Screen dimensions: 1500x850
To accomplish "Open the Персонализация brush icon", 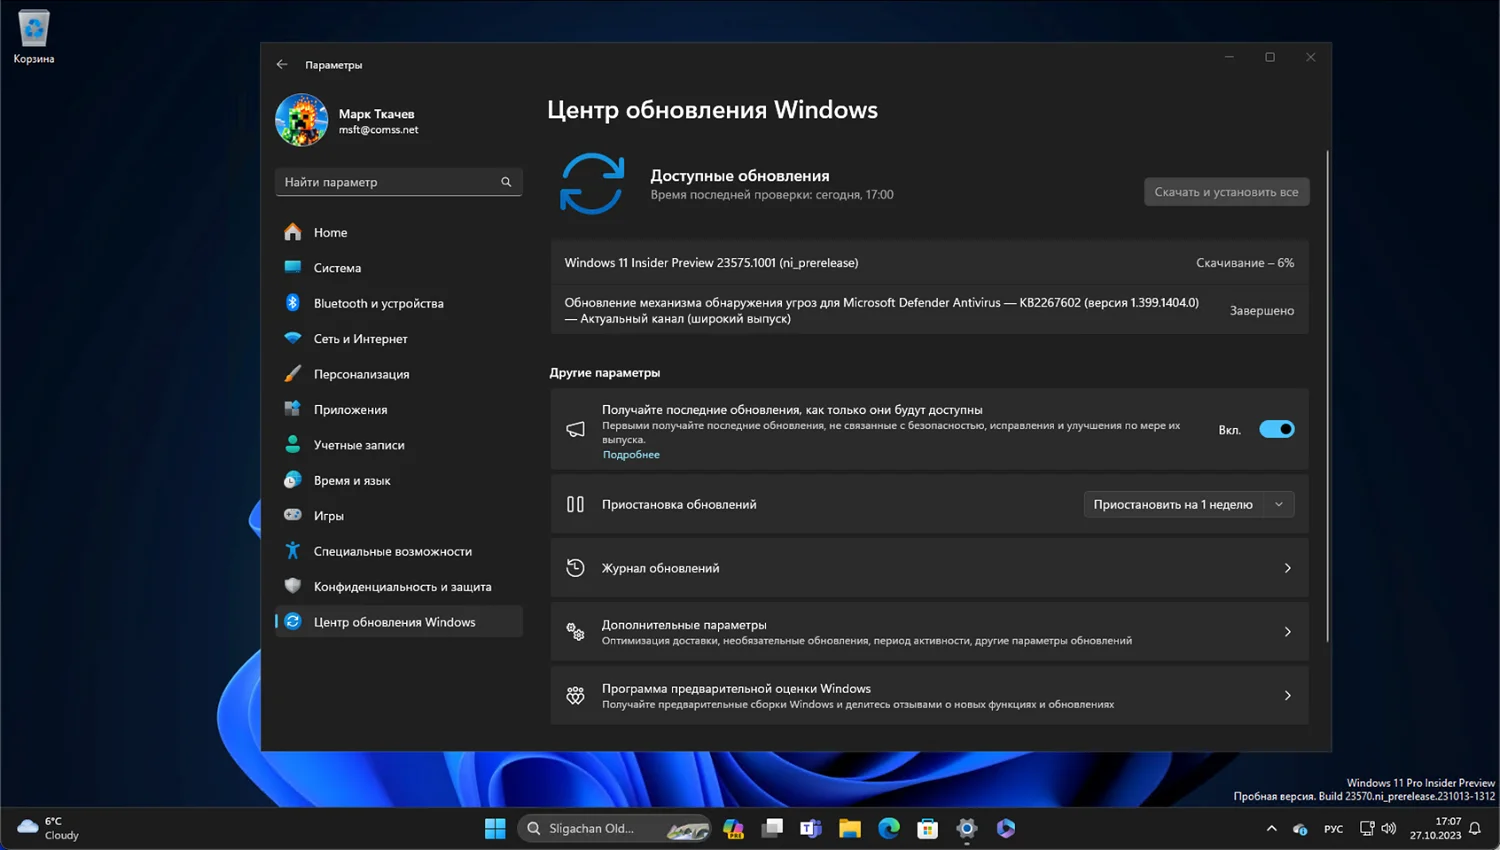I will coord(292,374).
